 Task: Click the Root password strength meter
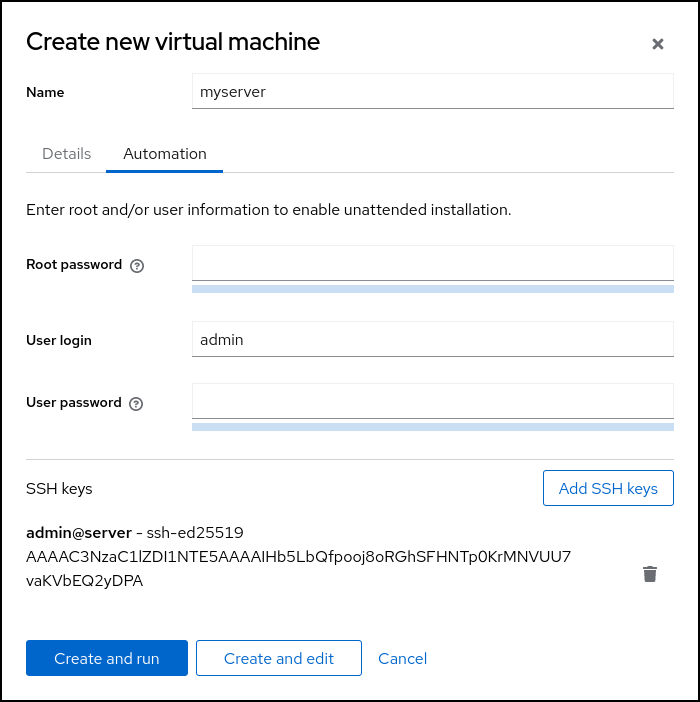pyautogui.click(x=432, y=289)
